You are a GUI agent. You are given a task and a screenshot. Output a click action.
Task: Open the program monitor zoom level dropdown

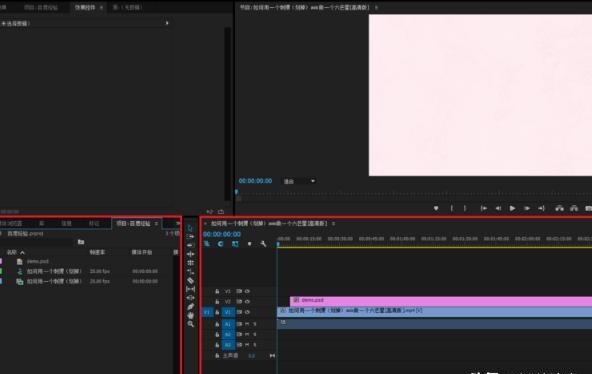(299, 182)
